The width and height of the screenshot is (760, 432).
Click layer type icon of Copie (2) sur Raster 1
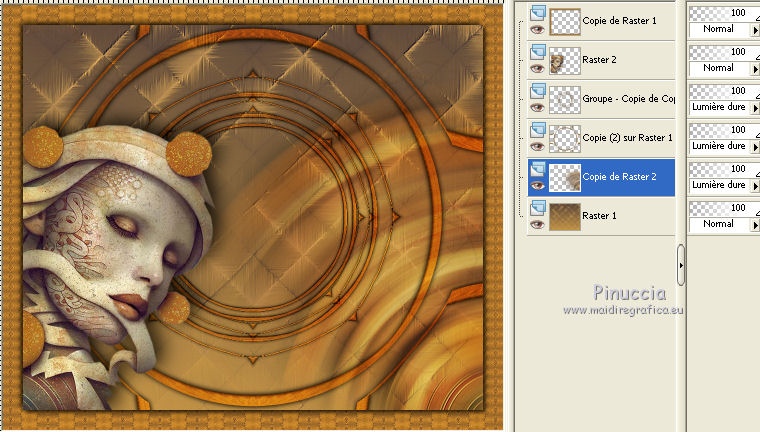538,130
